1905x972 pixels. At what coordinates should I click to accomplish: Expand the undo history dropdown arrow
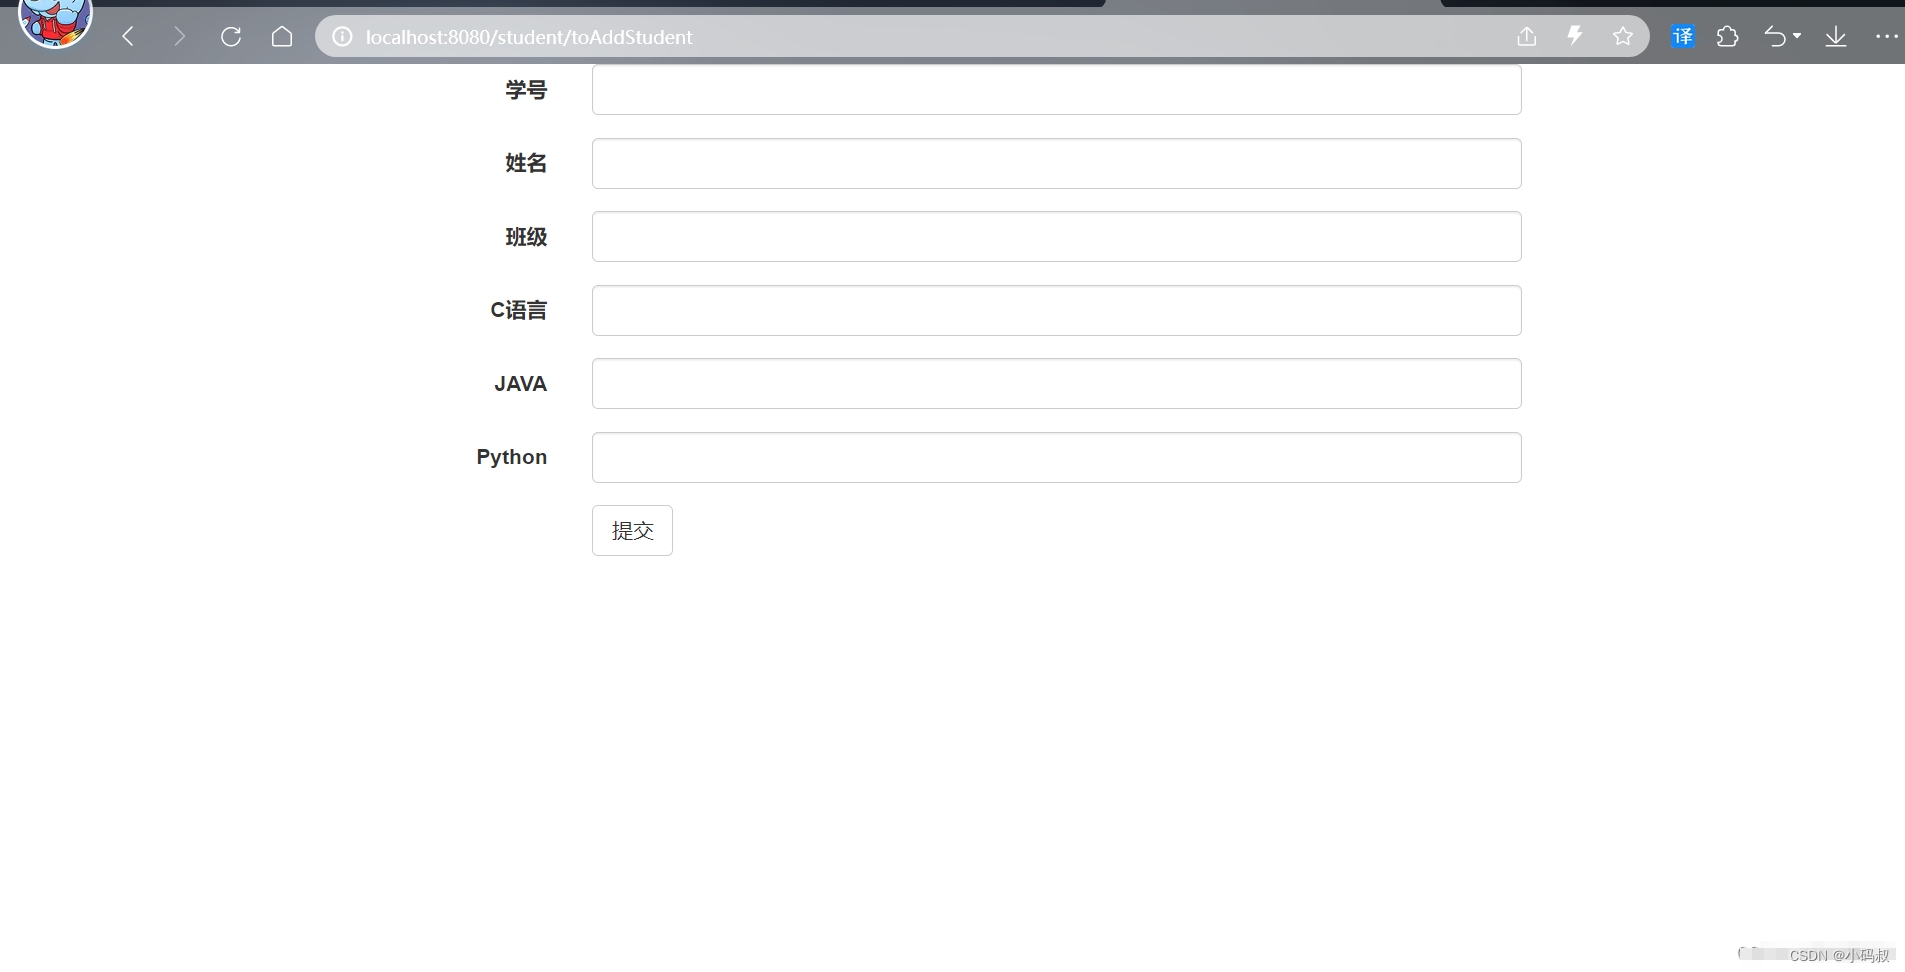pos(1795,36)
